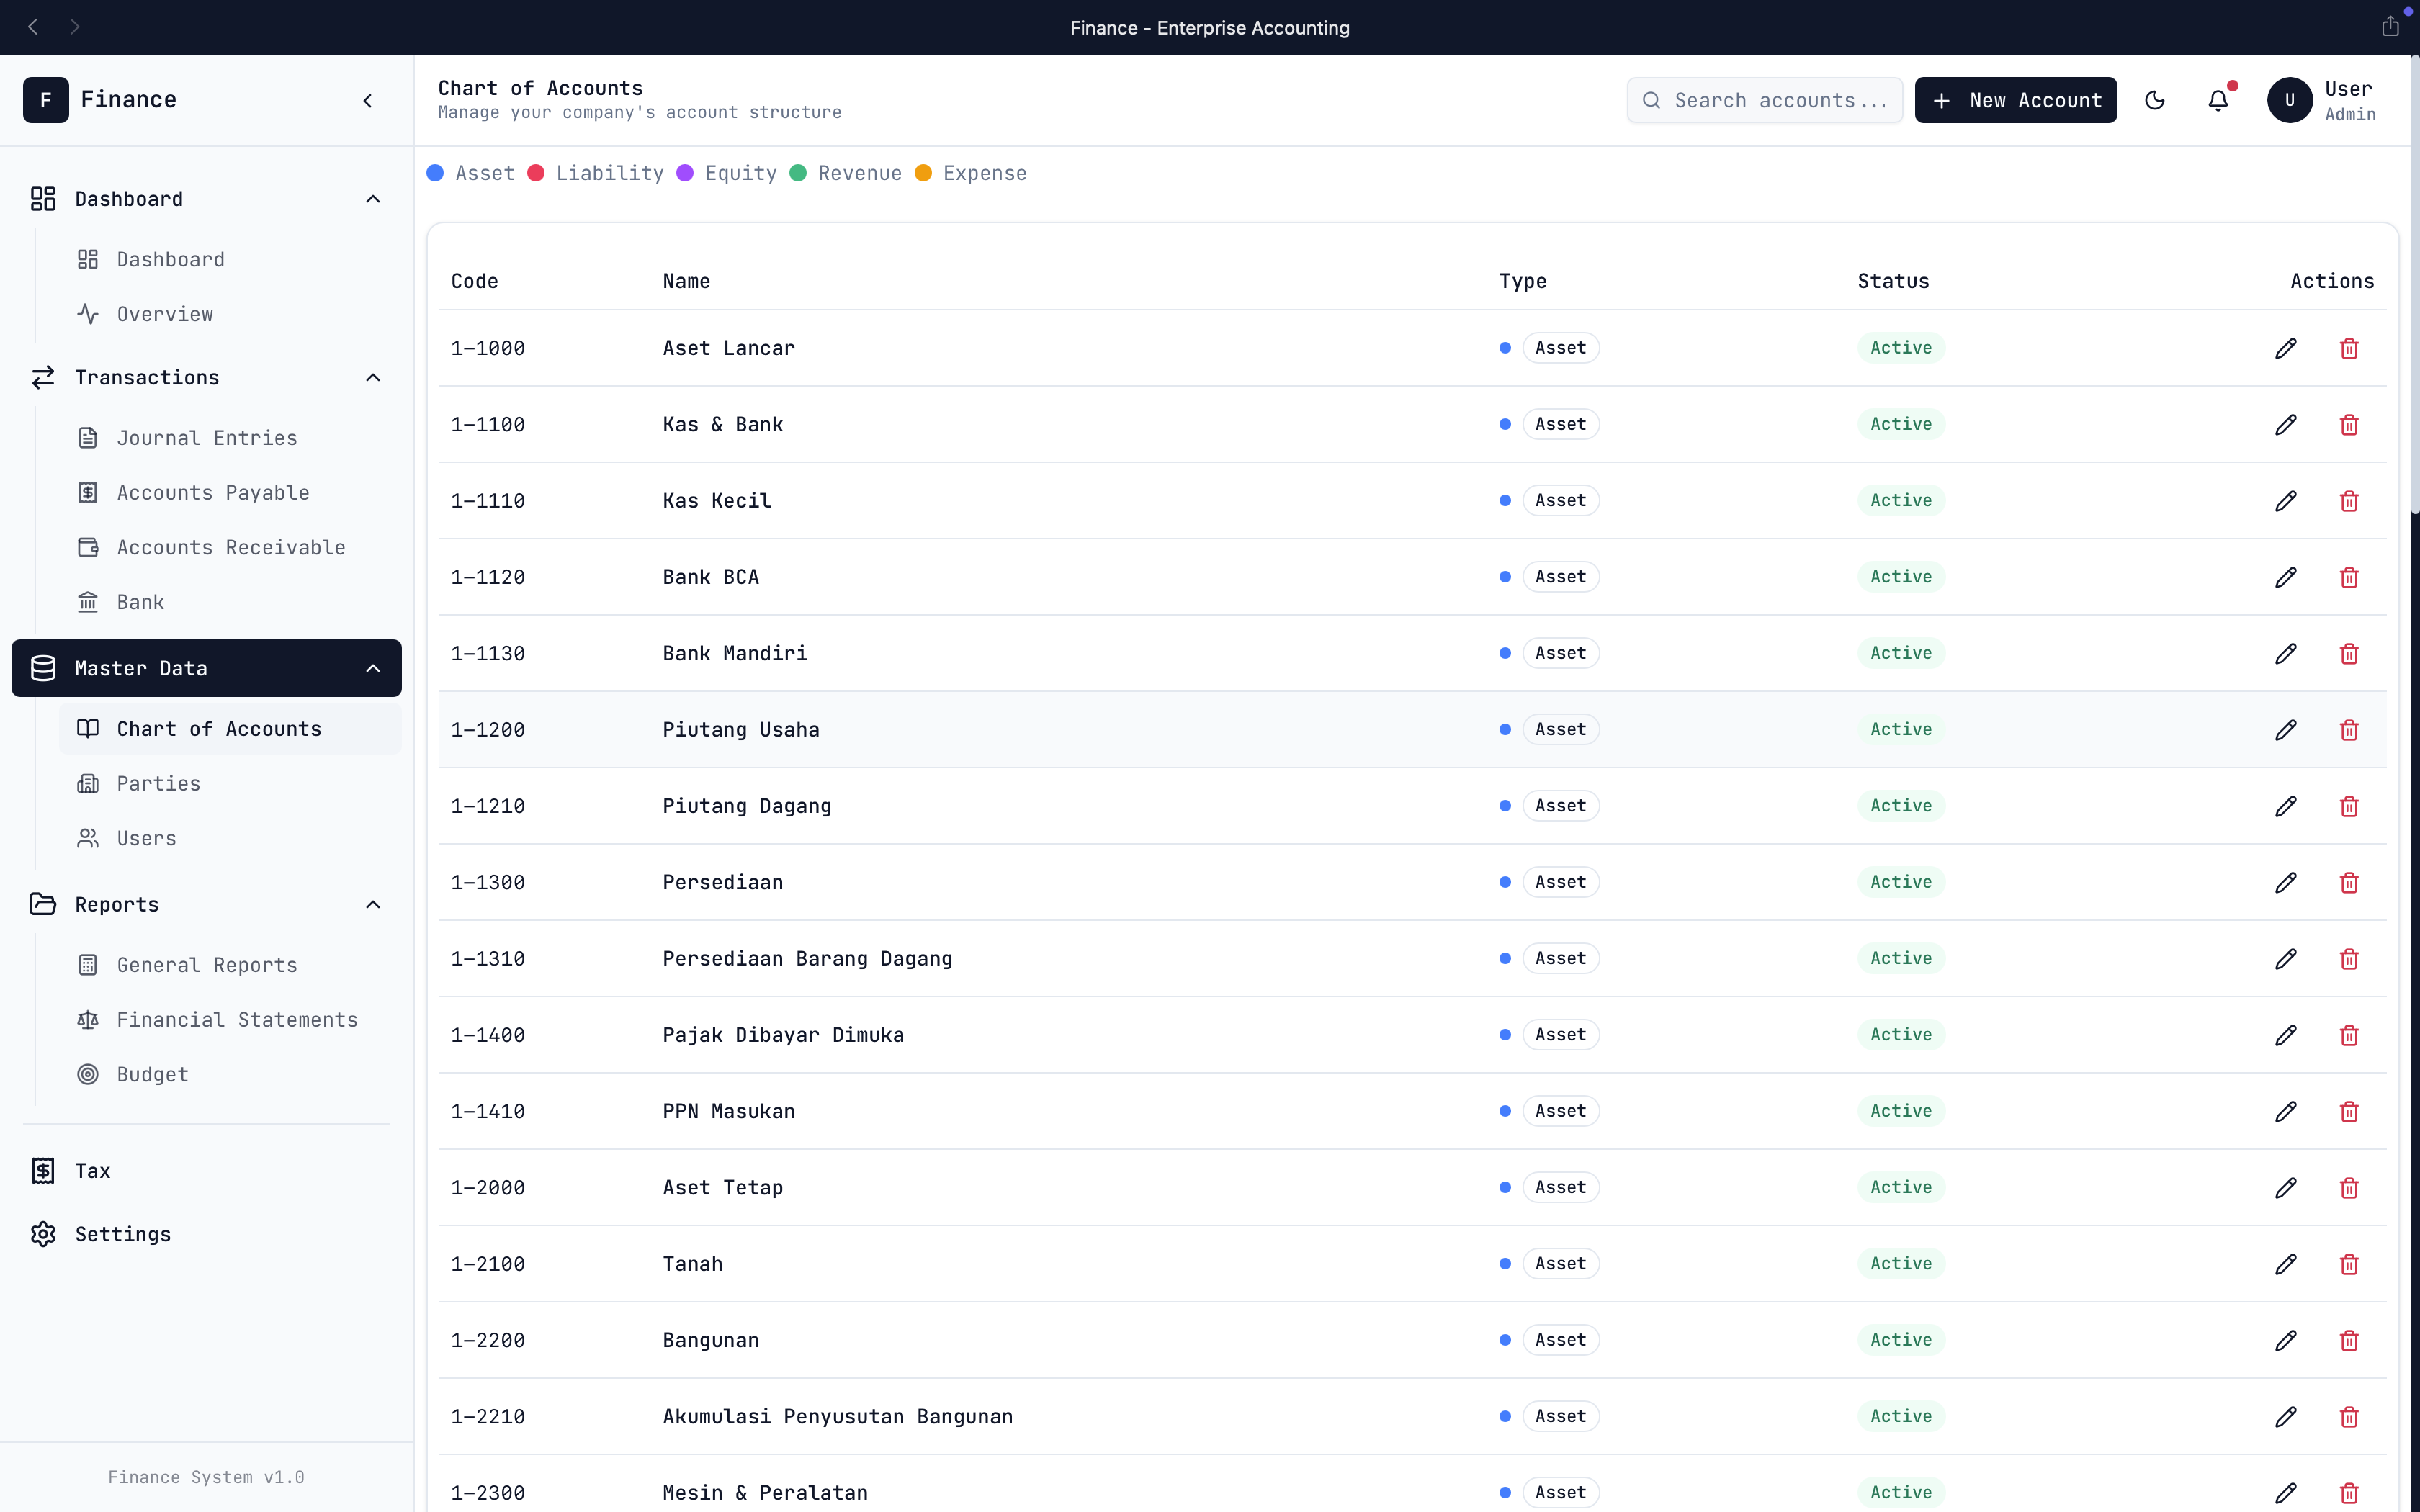Toggle dark mode with the moon icon

2155,100
